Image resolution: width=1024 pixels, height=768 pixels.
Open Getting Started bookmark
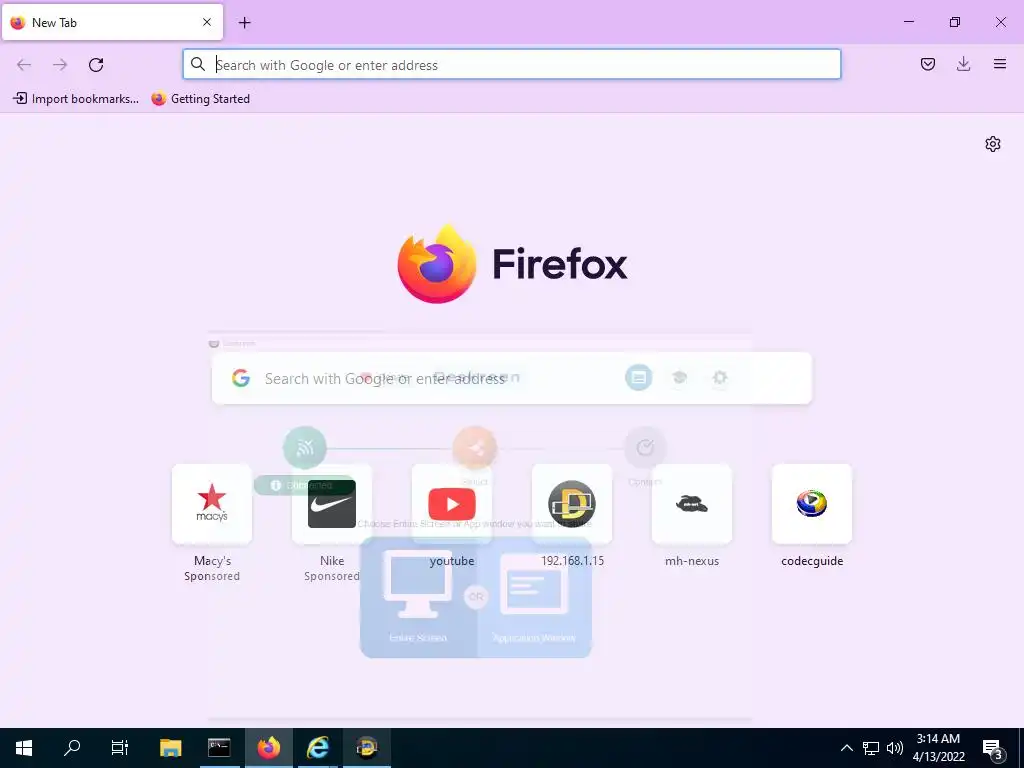[x=200, y=99]
